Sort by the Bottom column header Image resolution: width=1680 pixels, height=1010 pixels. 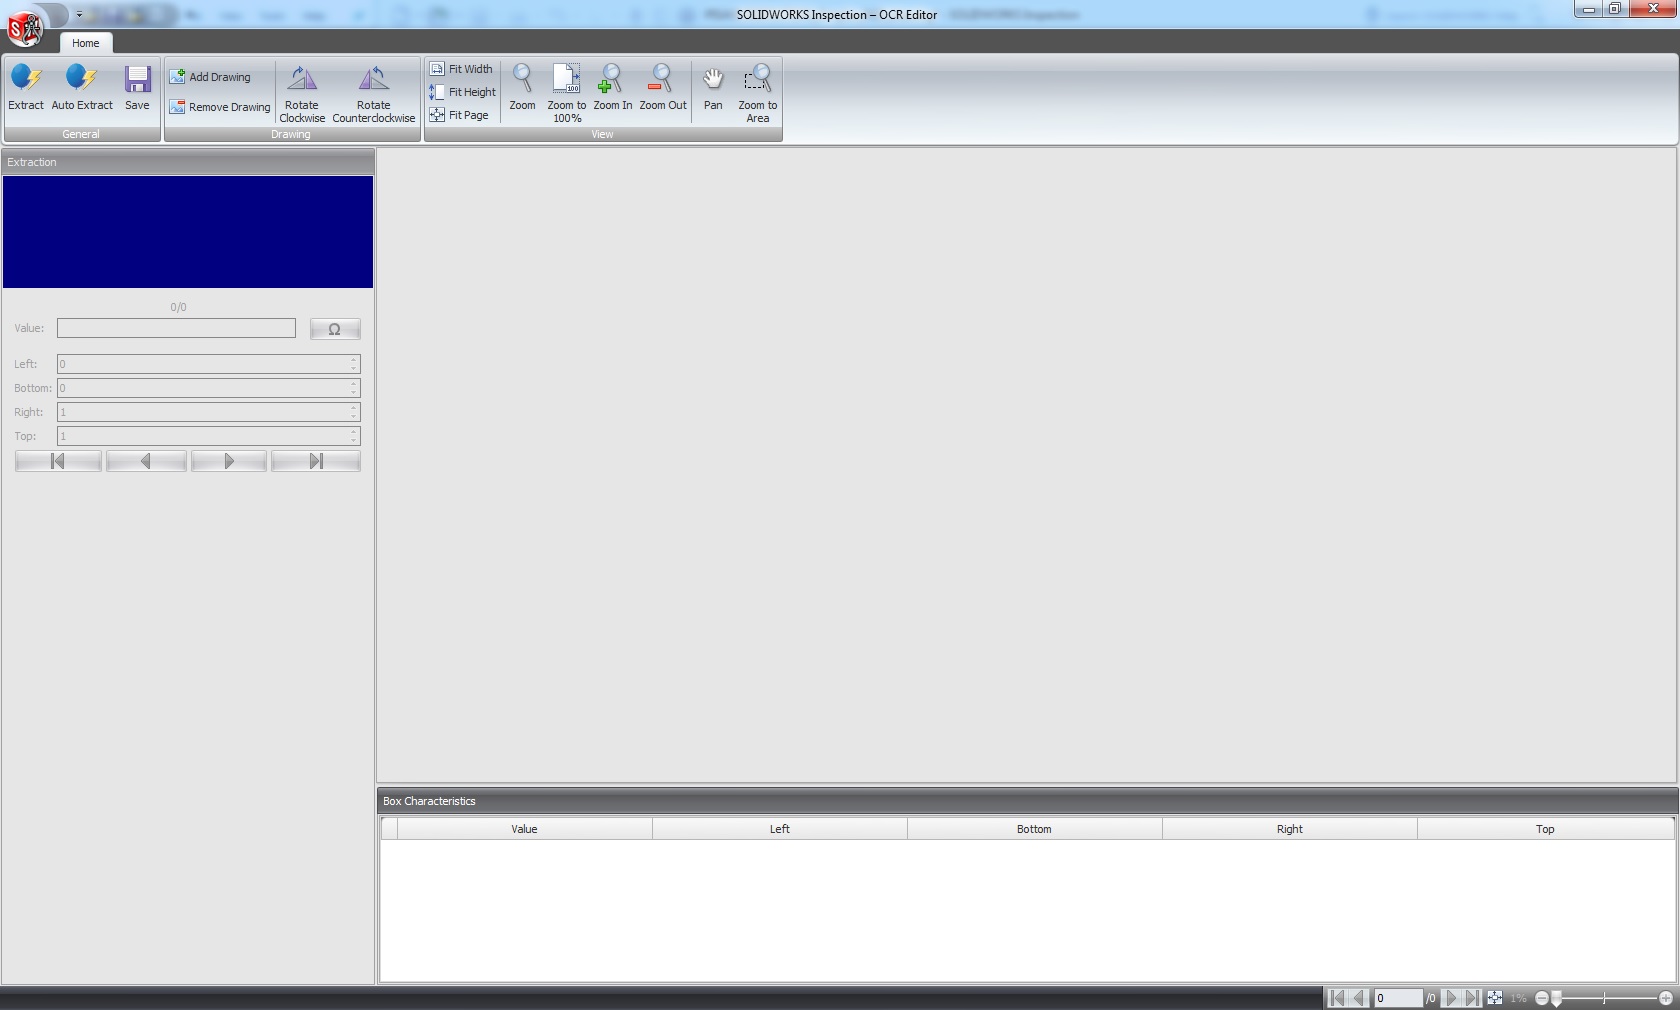point(1034,829)
